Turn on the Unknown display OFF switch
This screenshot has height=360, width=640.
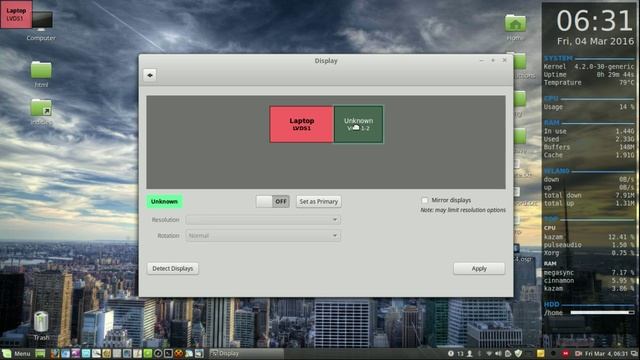tap(273, 201)
